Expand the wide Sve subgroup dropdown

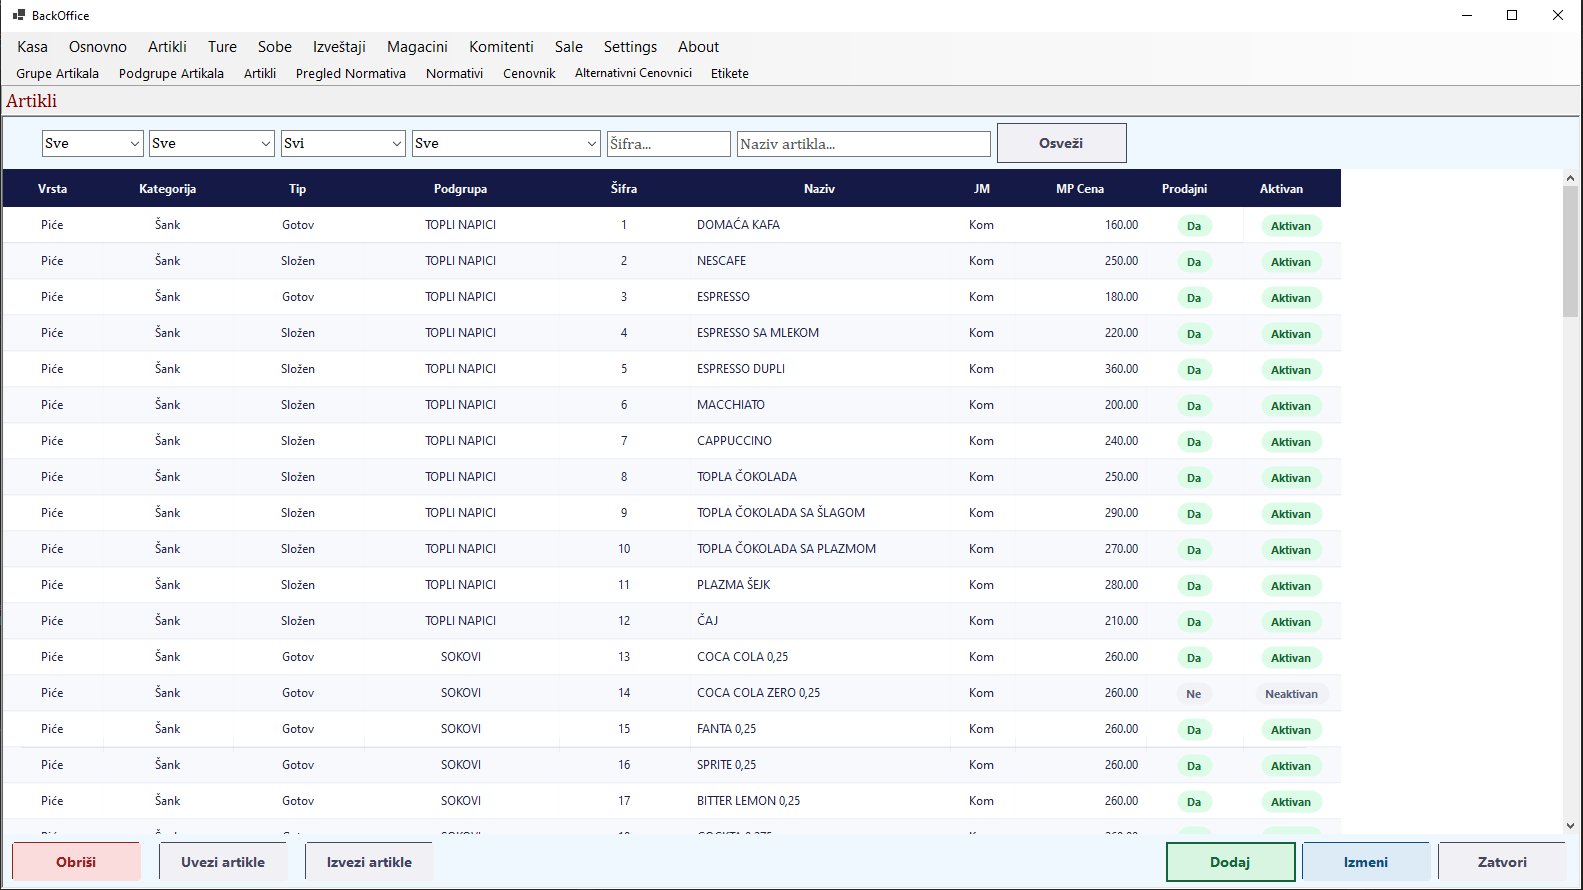click(x=506, y=143)
